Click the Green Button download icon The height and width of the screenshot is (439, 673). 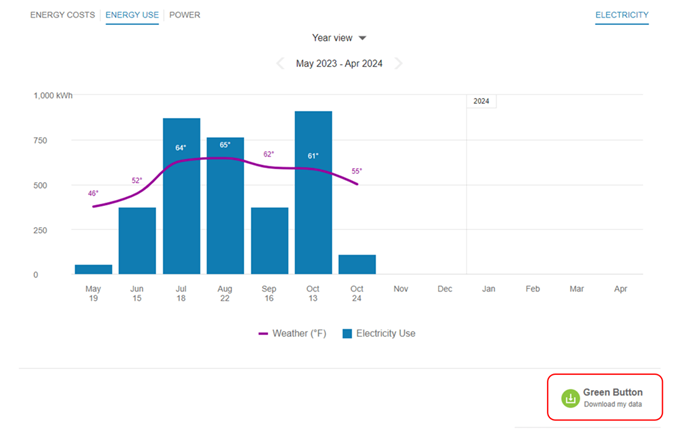(570, 398)
